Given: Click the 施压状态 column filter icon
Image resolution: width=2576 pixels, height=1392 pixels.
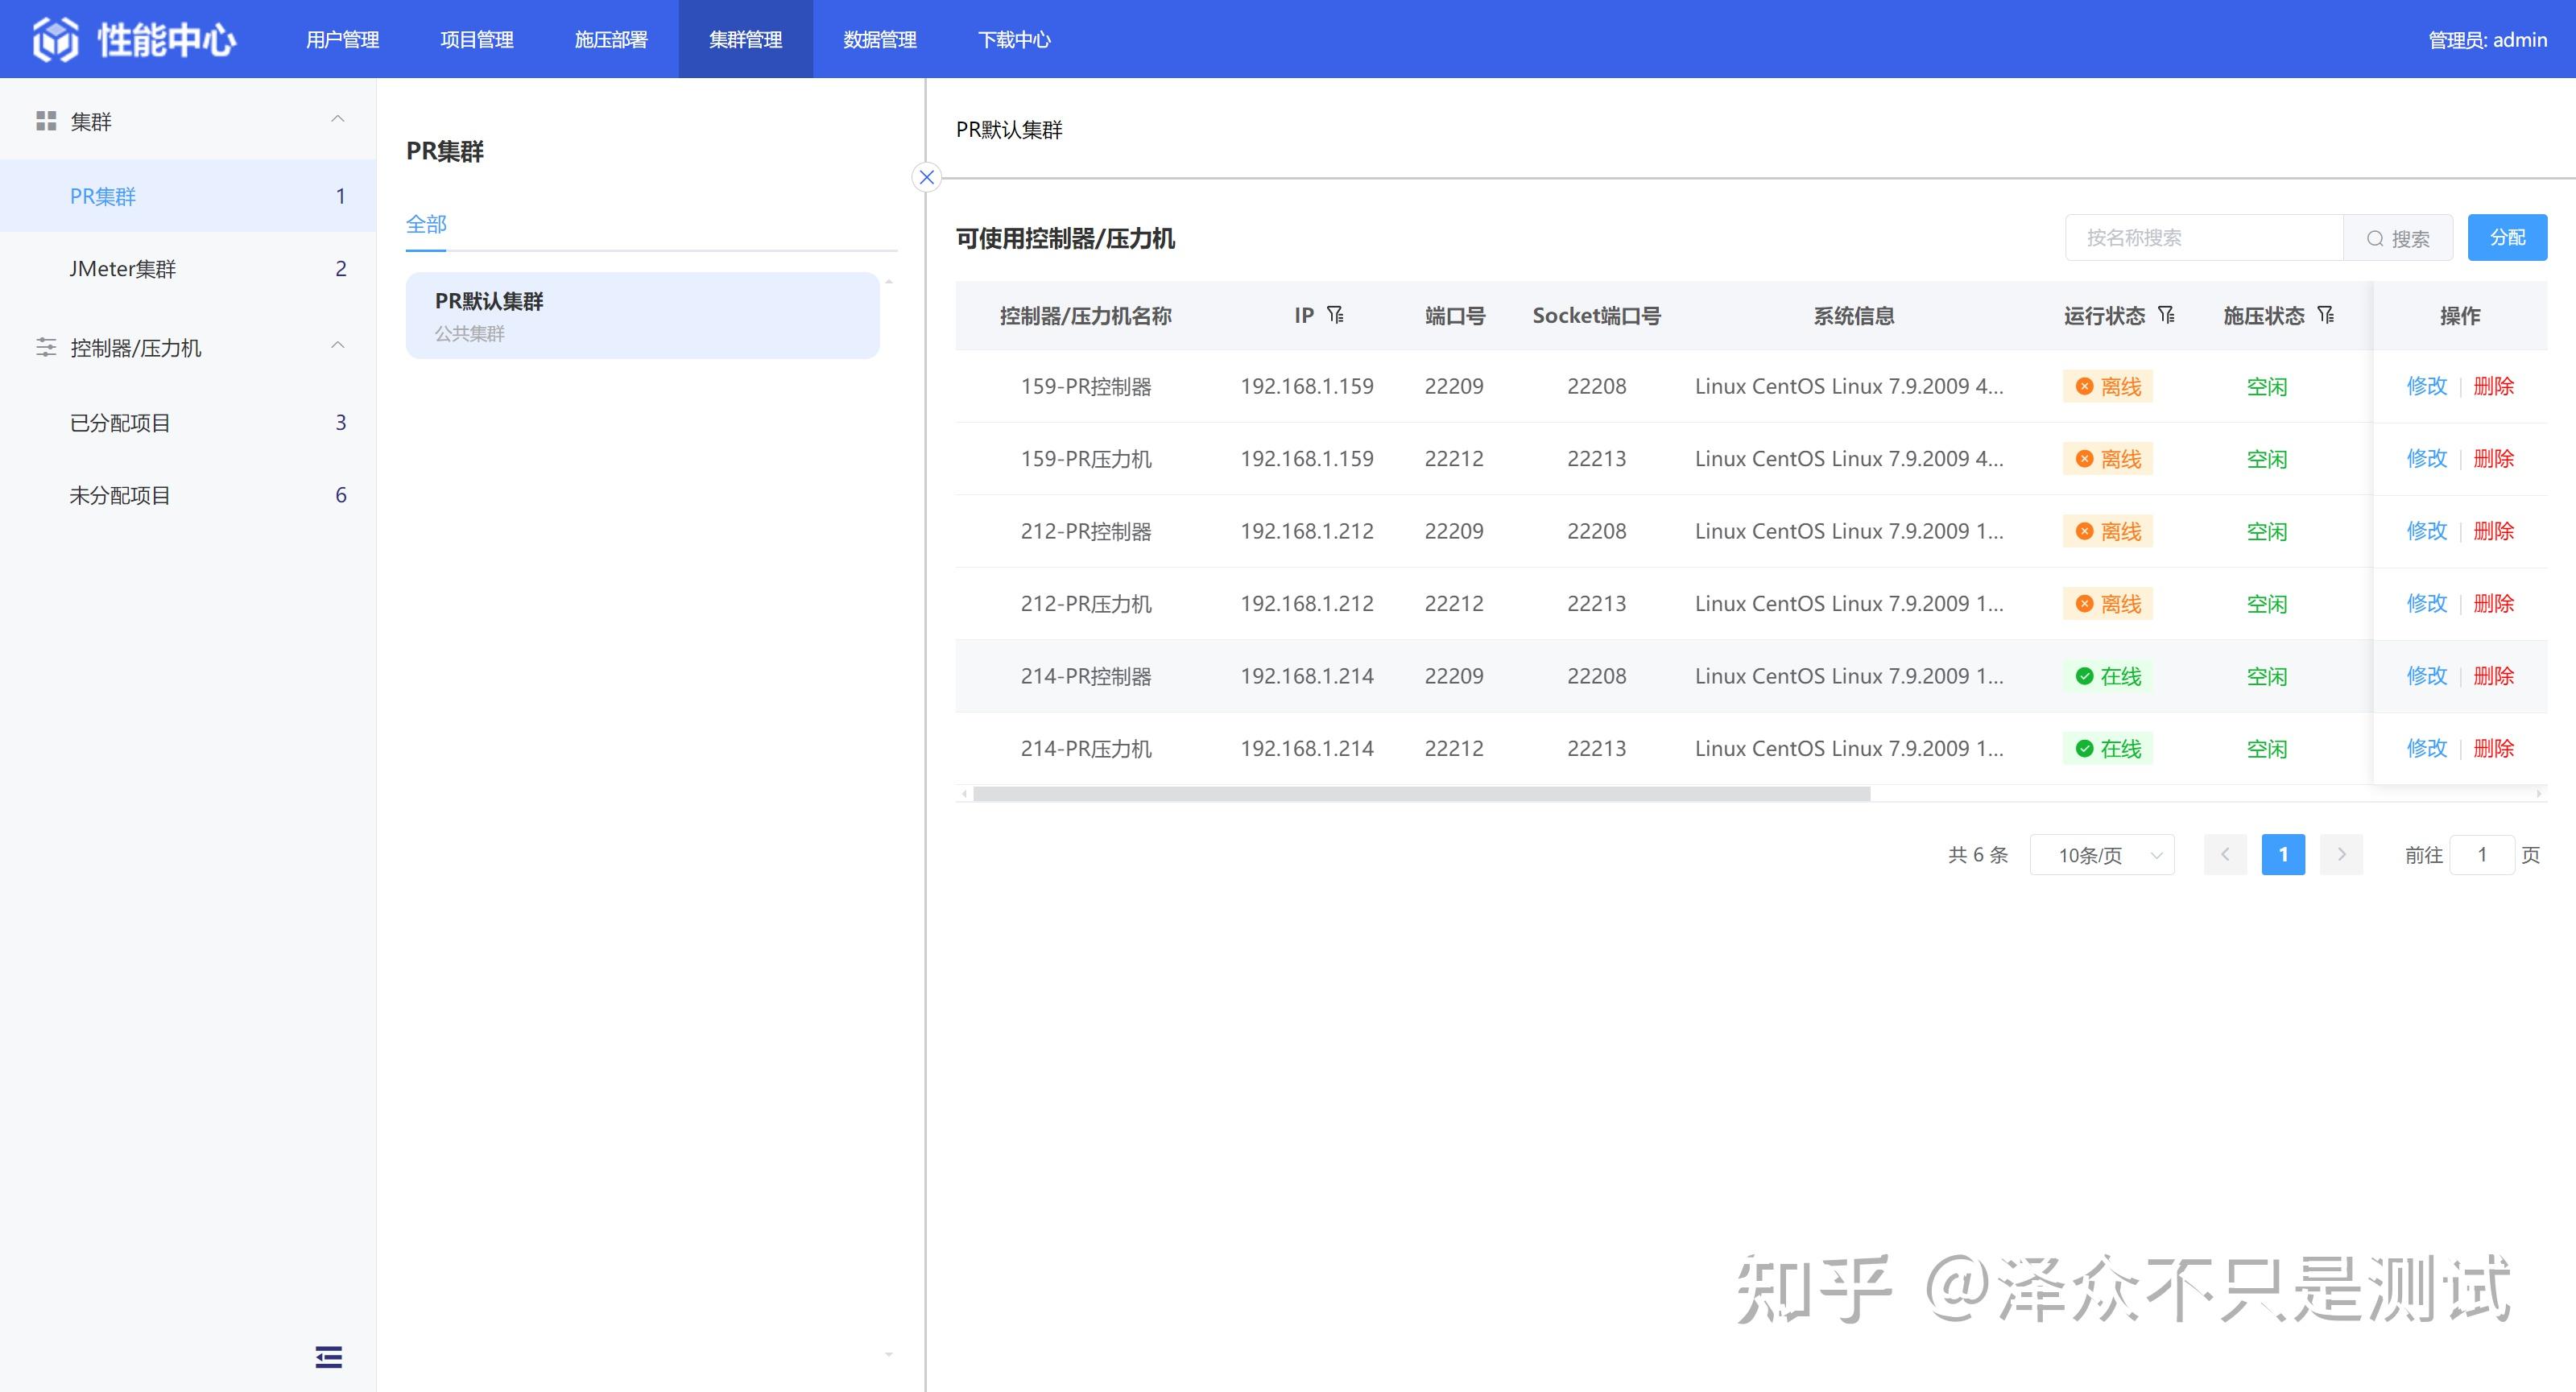Looking at the screenshot, I should (2326, 315).
